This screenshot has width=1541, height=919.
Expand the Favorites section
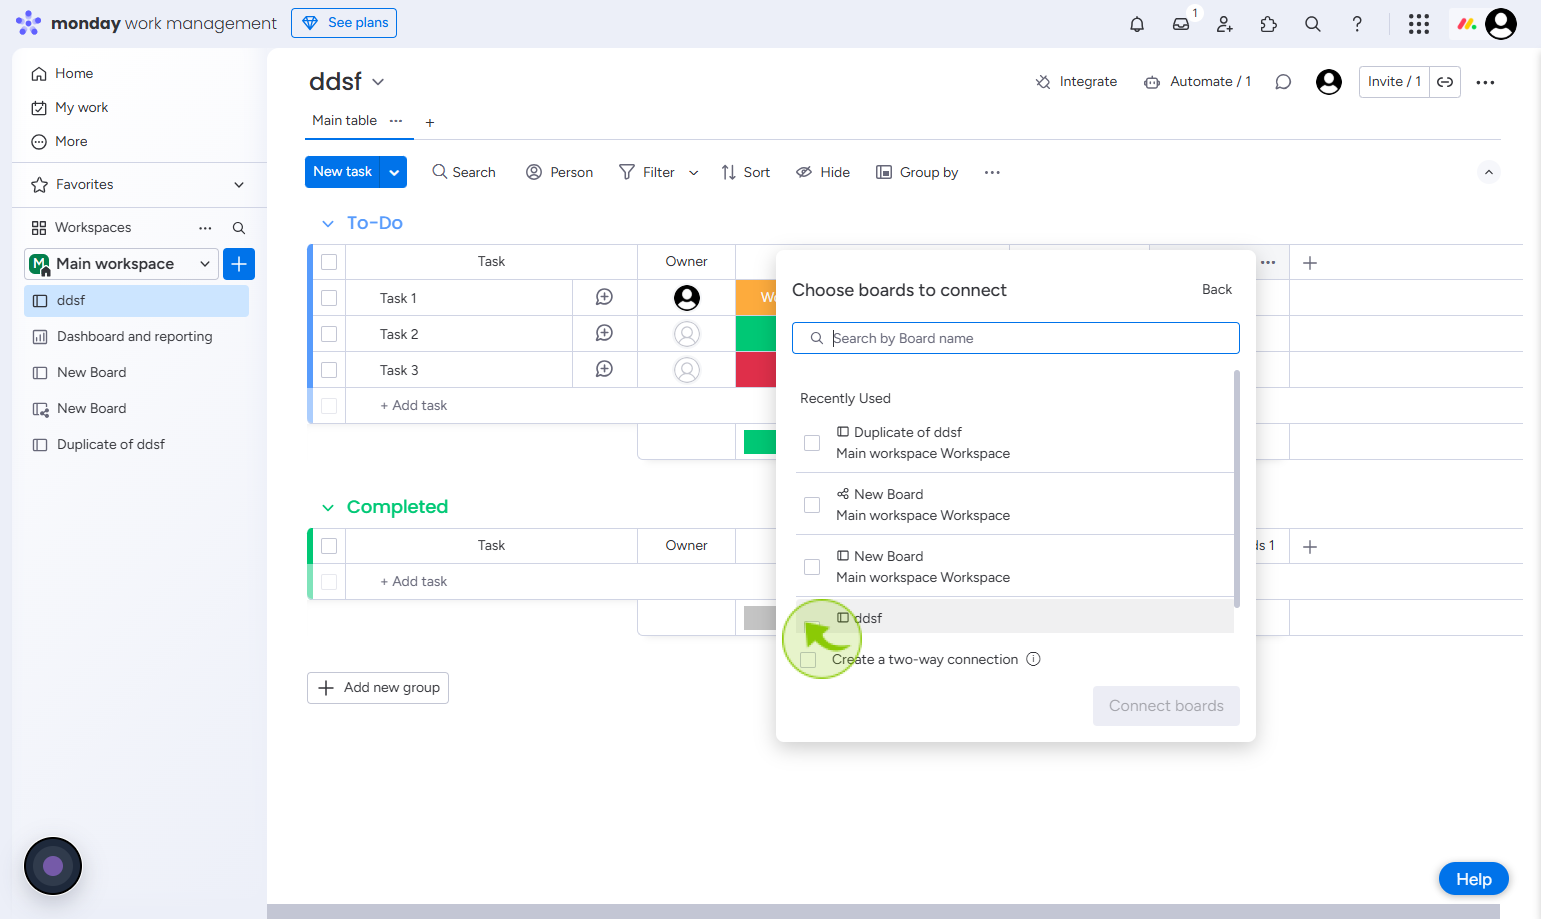(x=239, y=185)
